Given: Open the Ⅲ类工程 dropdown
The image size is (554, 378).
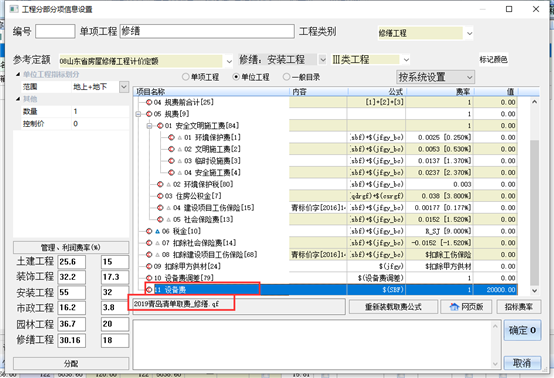Looking at the screenshot, I should click(406, 60).
